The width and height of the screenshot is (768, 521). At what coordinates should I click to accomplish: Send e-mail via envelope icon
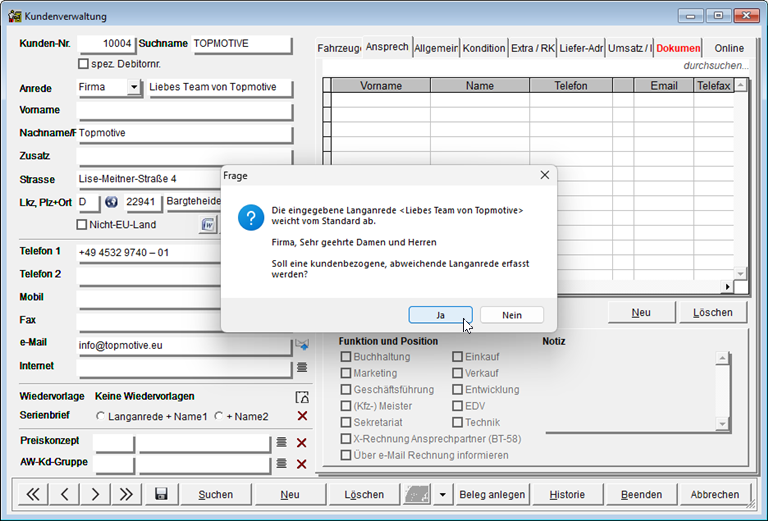(302, 345)
